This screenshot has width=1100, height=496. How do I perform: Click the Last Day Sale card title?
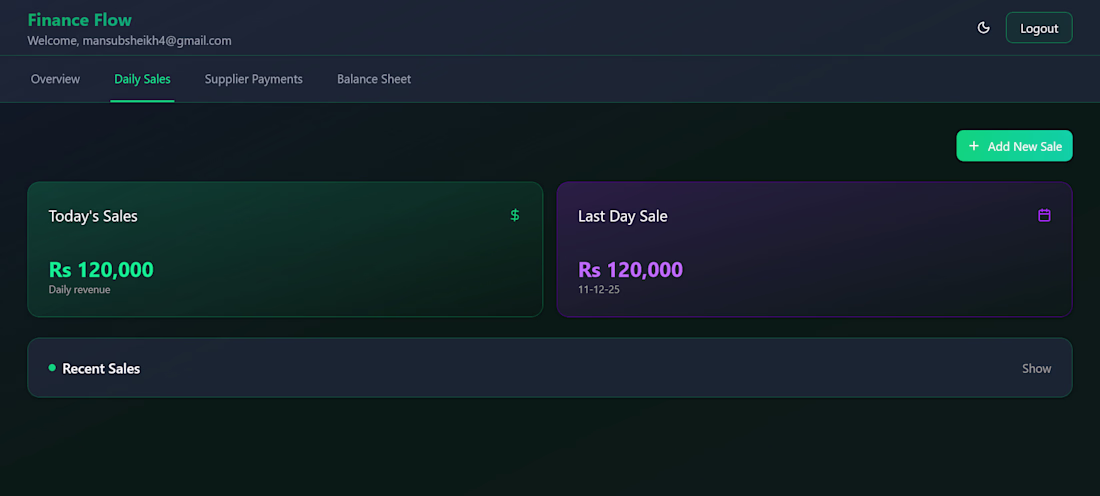(x=622, y=216)
